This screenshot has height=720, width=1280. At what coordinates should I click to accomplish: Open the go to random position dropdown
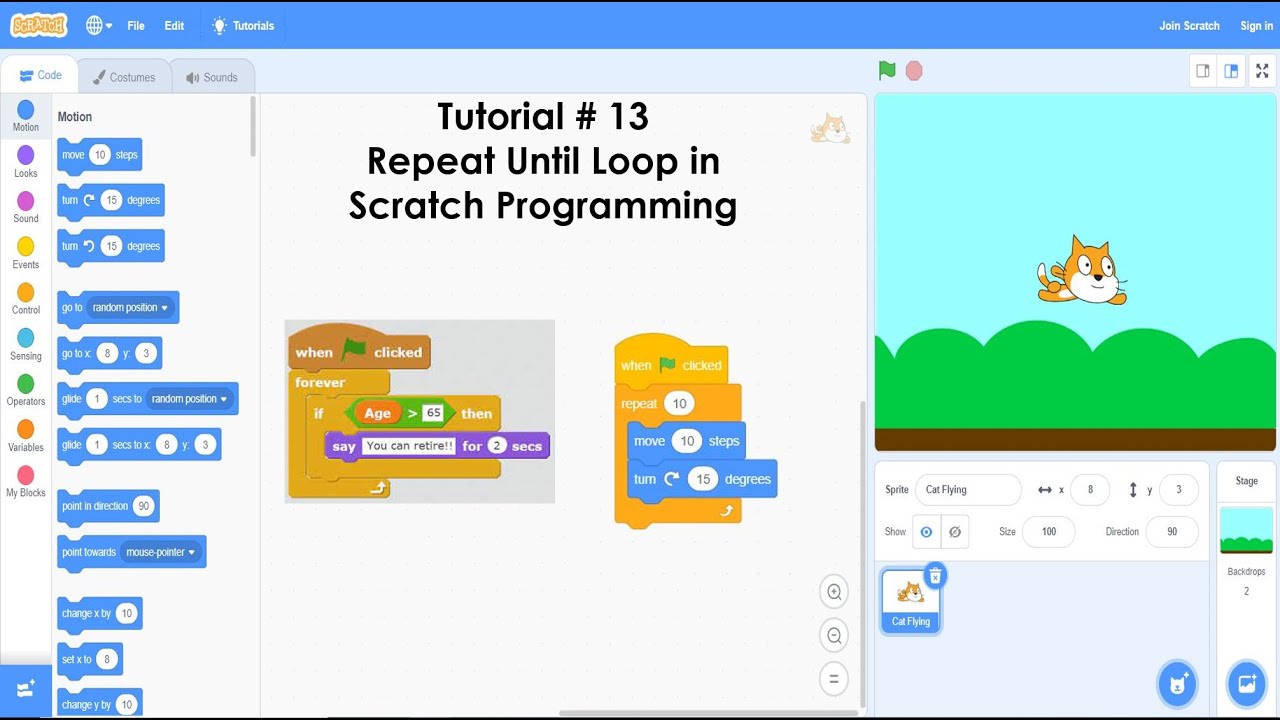coord(132,308)
